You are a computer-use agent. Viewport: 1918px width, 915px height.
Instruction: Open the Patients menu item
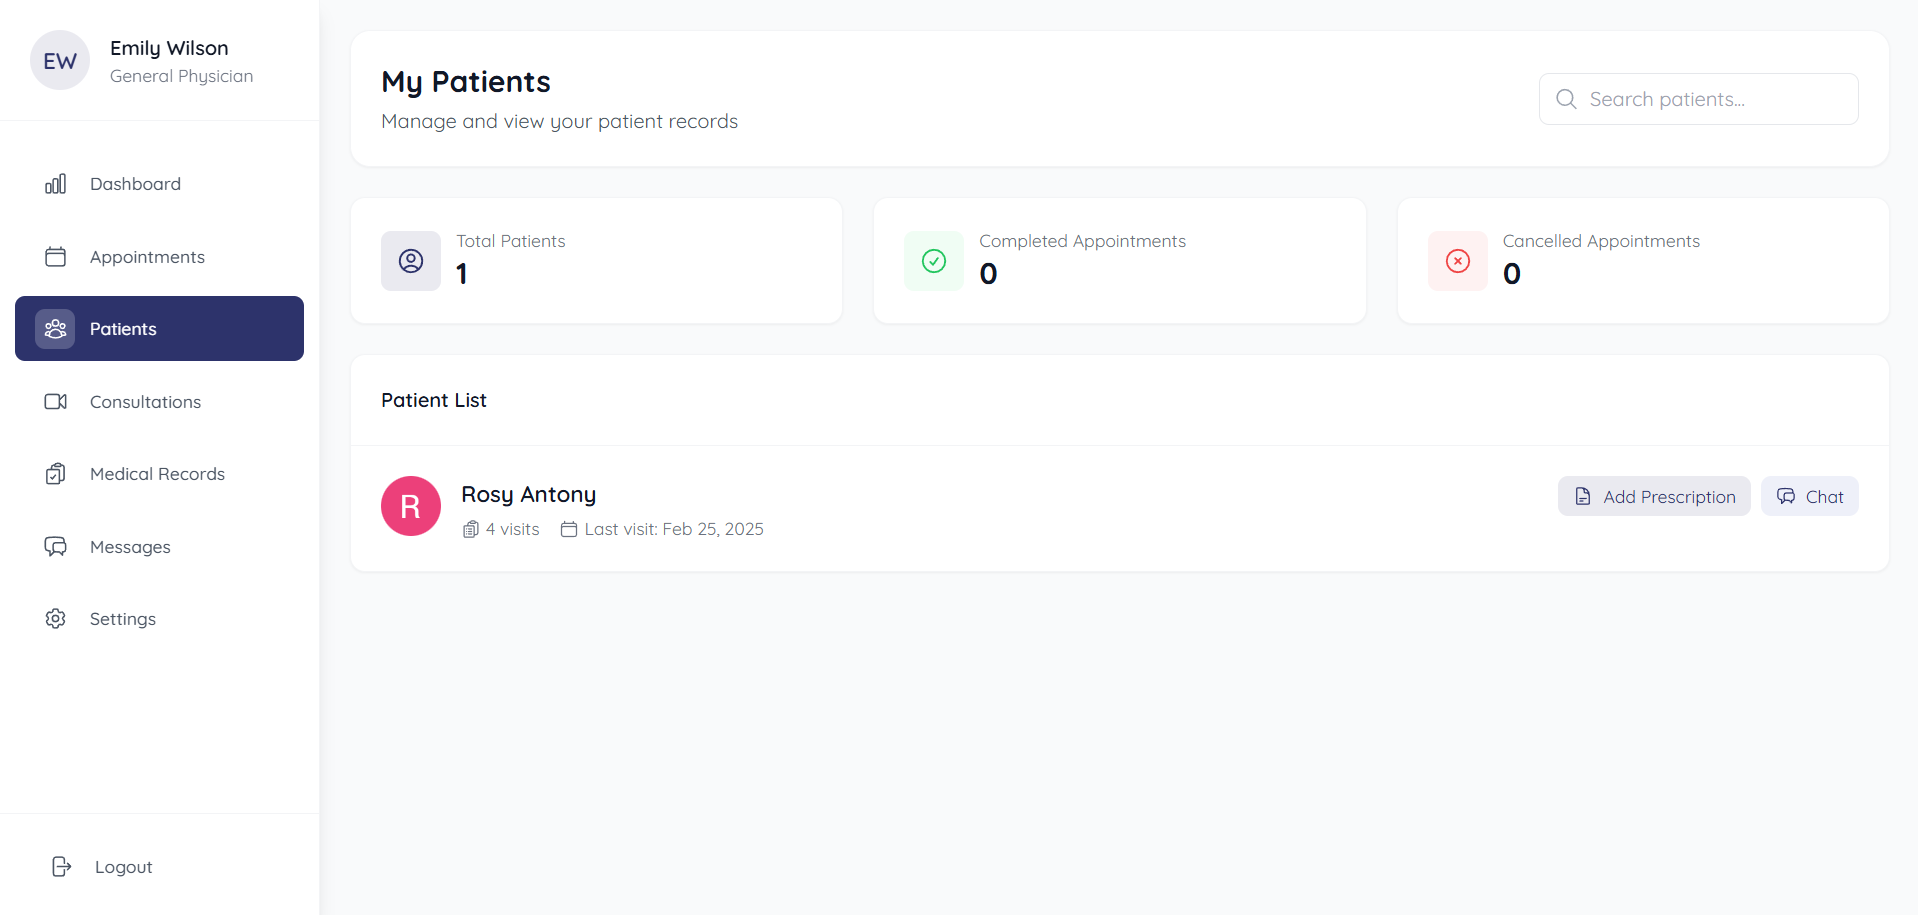[159, 329]
